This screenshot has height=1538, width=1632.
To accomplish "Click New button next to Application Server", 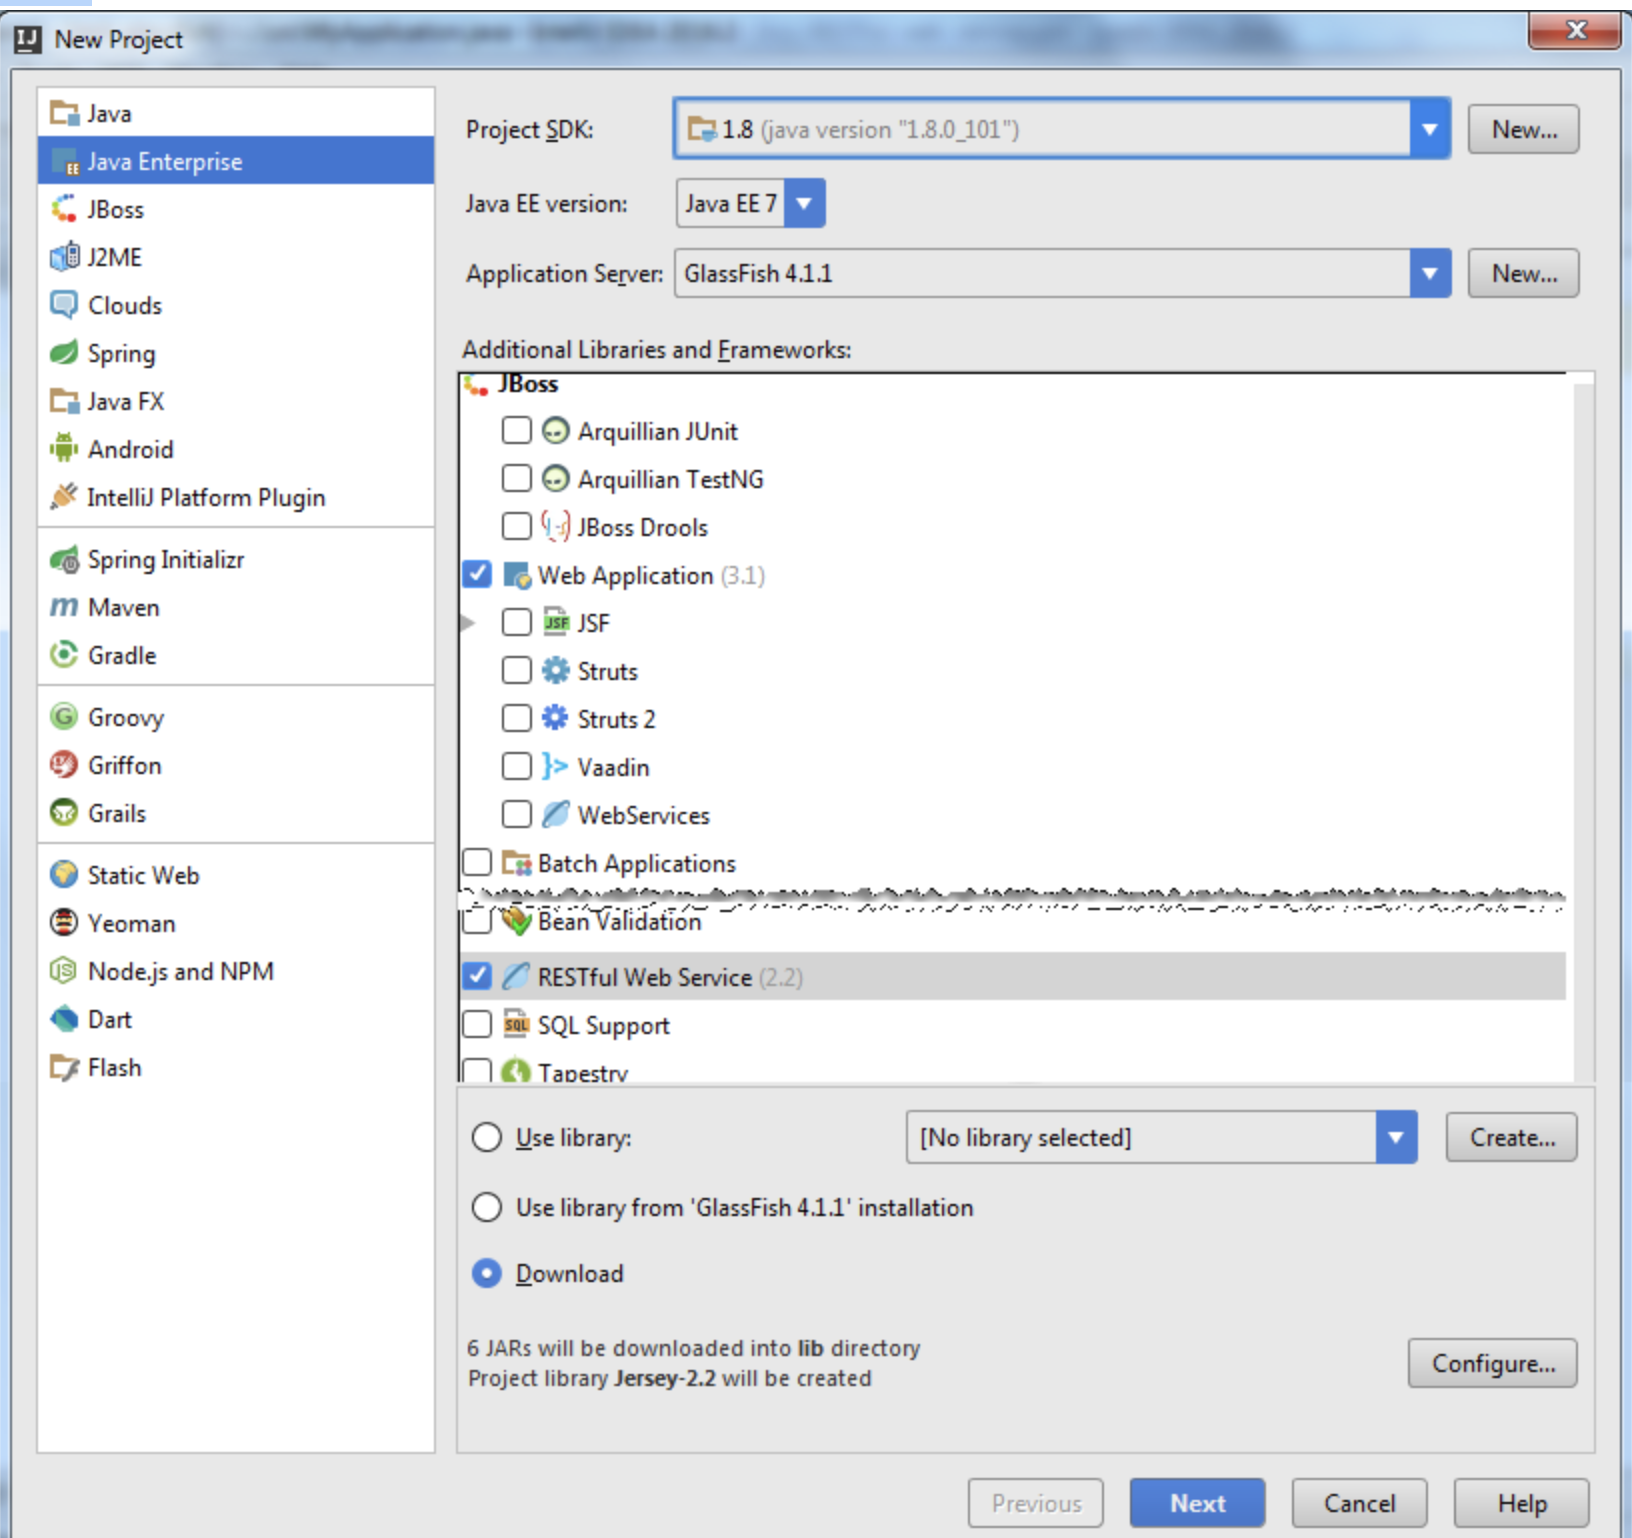I will [1524, 274].
